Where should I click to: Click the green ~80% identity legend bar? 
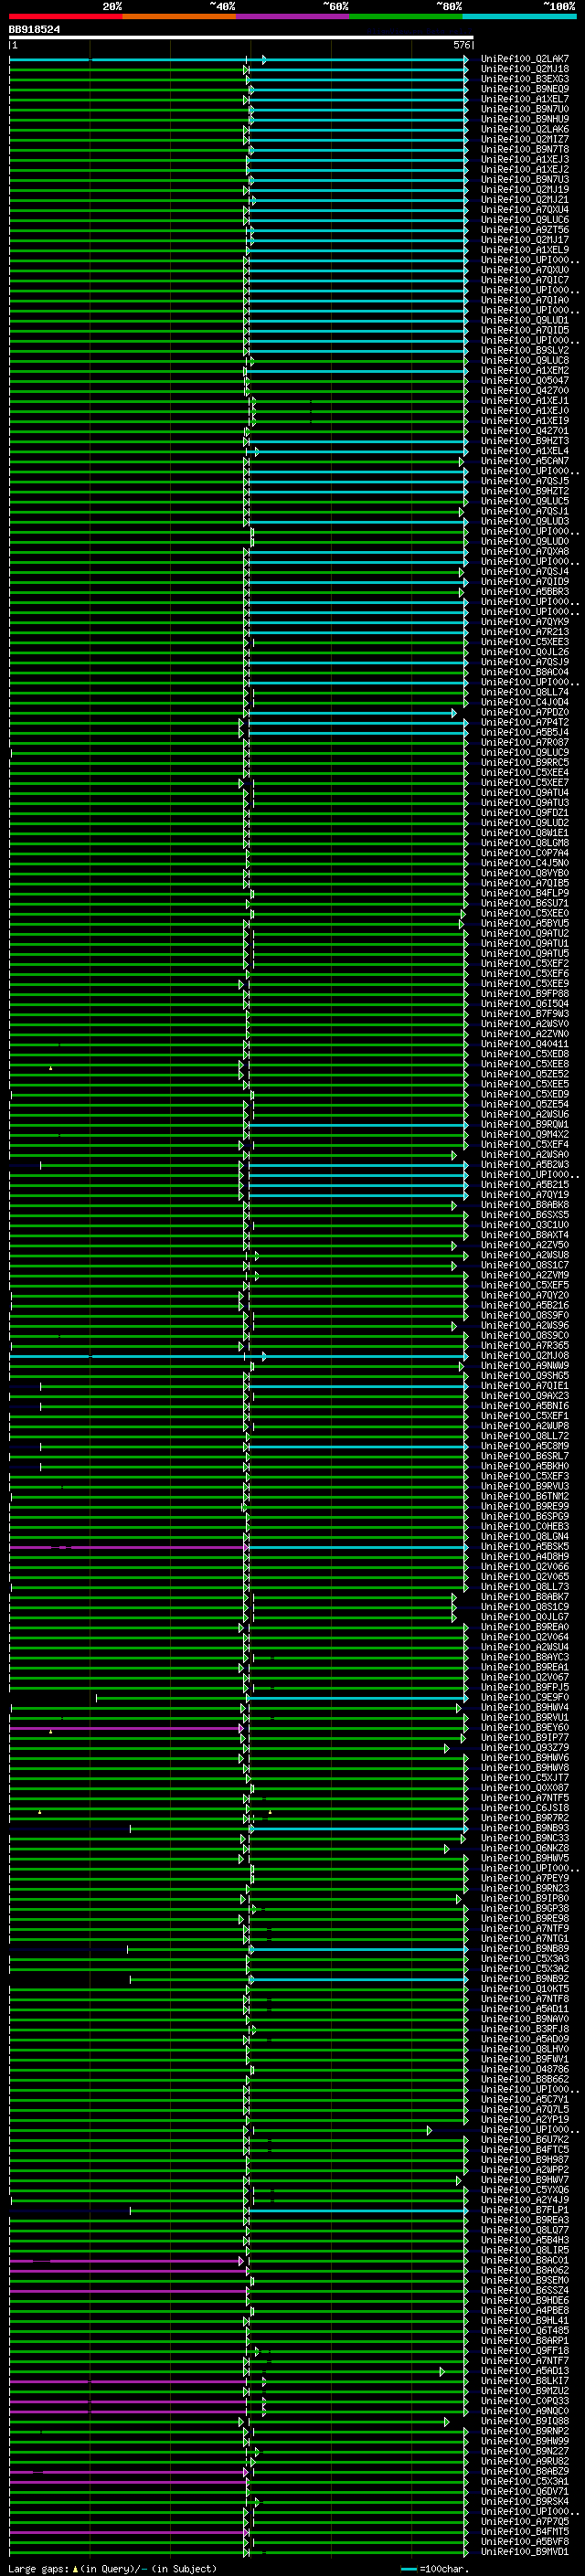point(406,16)
